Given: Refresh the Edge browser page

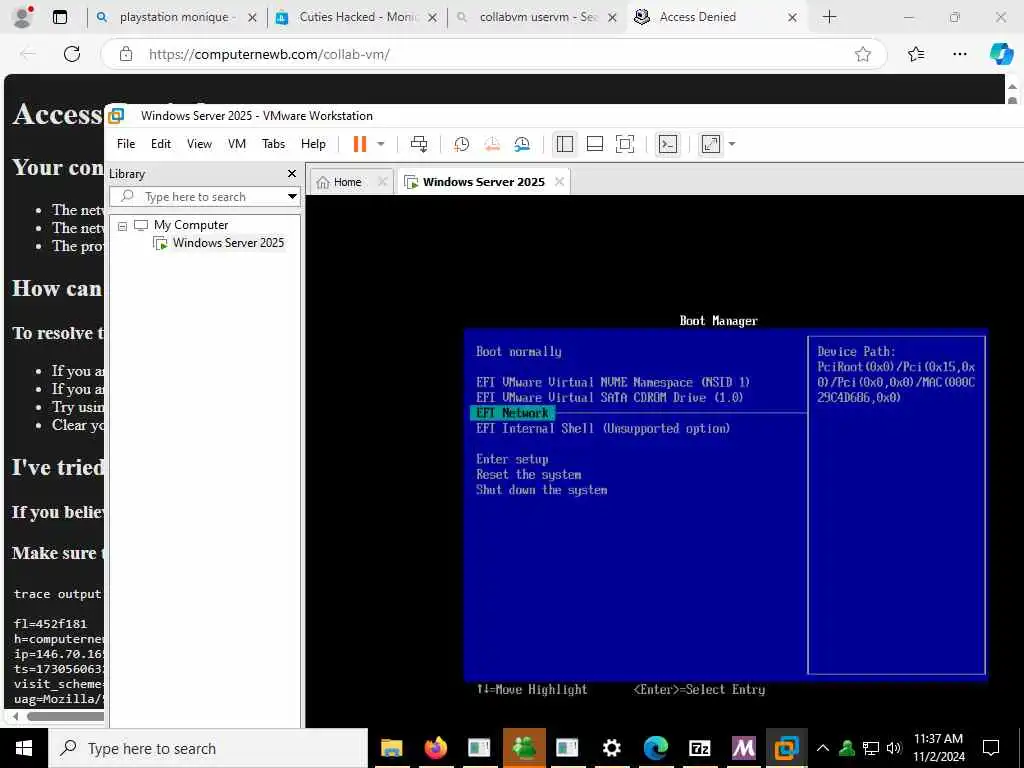Looking at the screenshot, I should (x=72, y=54).
